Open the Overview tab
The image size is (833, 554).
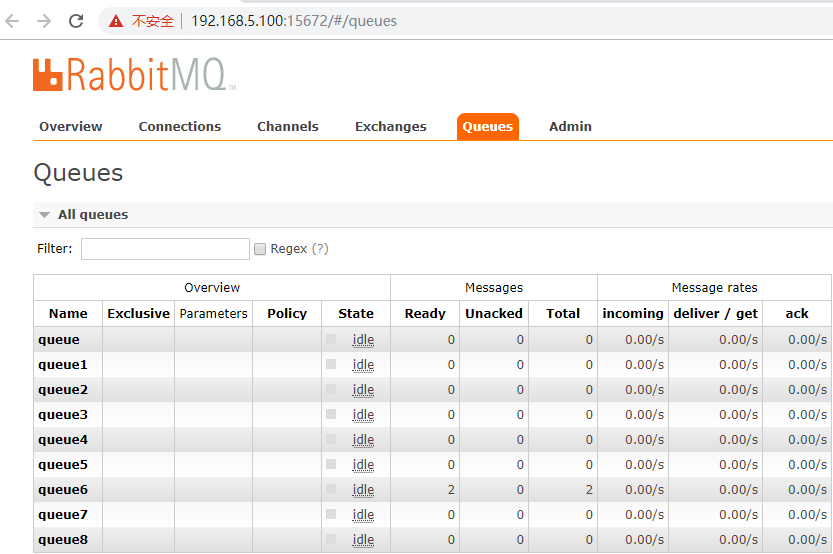coord(71,126)
